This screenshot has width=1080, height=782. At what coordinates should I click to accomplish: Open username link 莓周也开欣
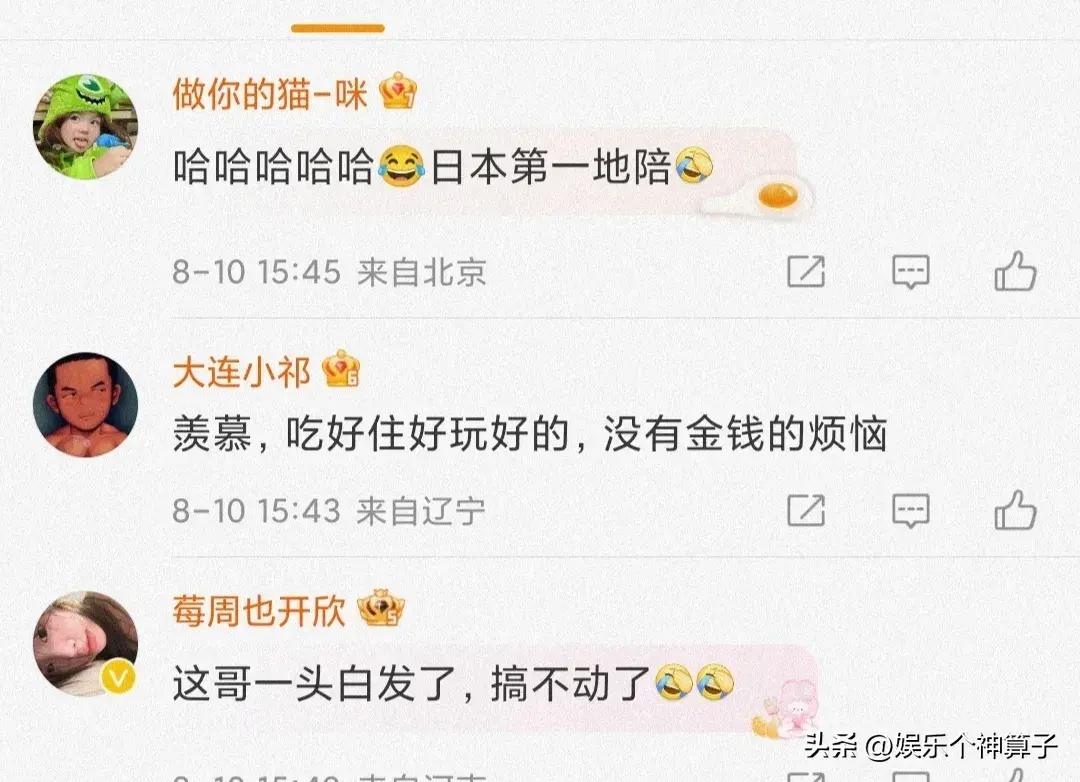(x=258, y=610)
